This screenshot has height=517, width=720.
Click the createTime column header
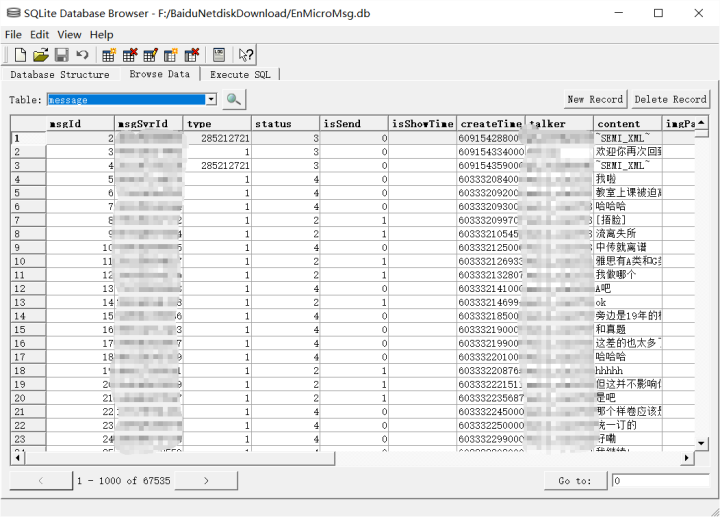(491, 124)
